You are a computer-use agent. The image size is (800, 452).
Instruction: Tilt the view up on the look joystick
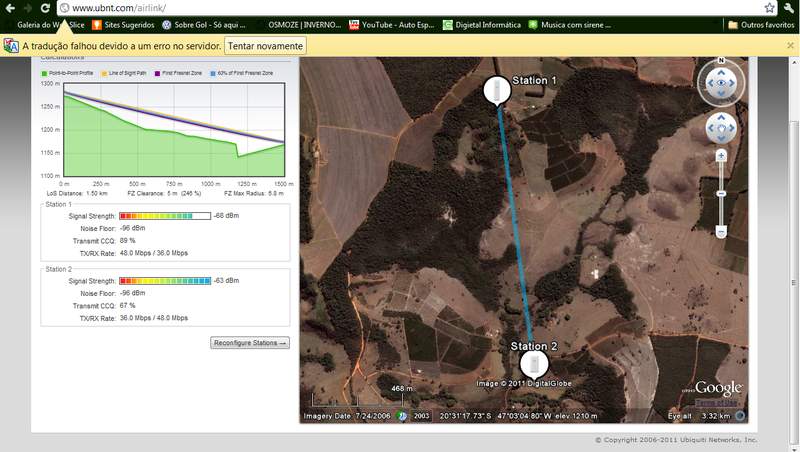click(721, 73)
